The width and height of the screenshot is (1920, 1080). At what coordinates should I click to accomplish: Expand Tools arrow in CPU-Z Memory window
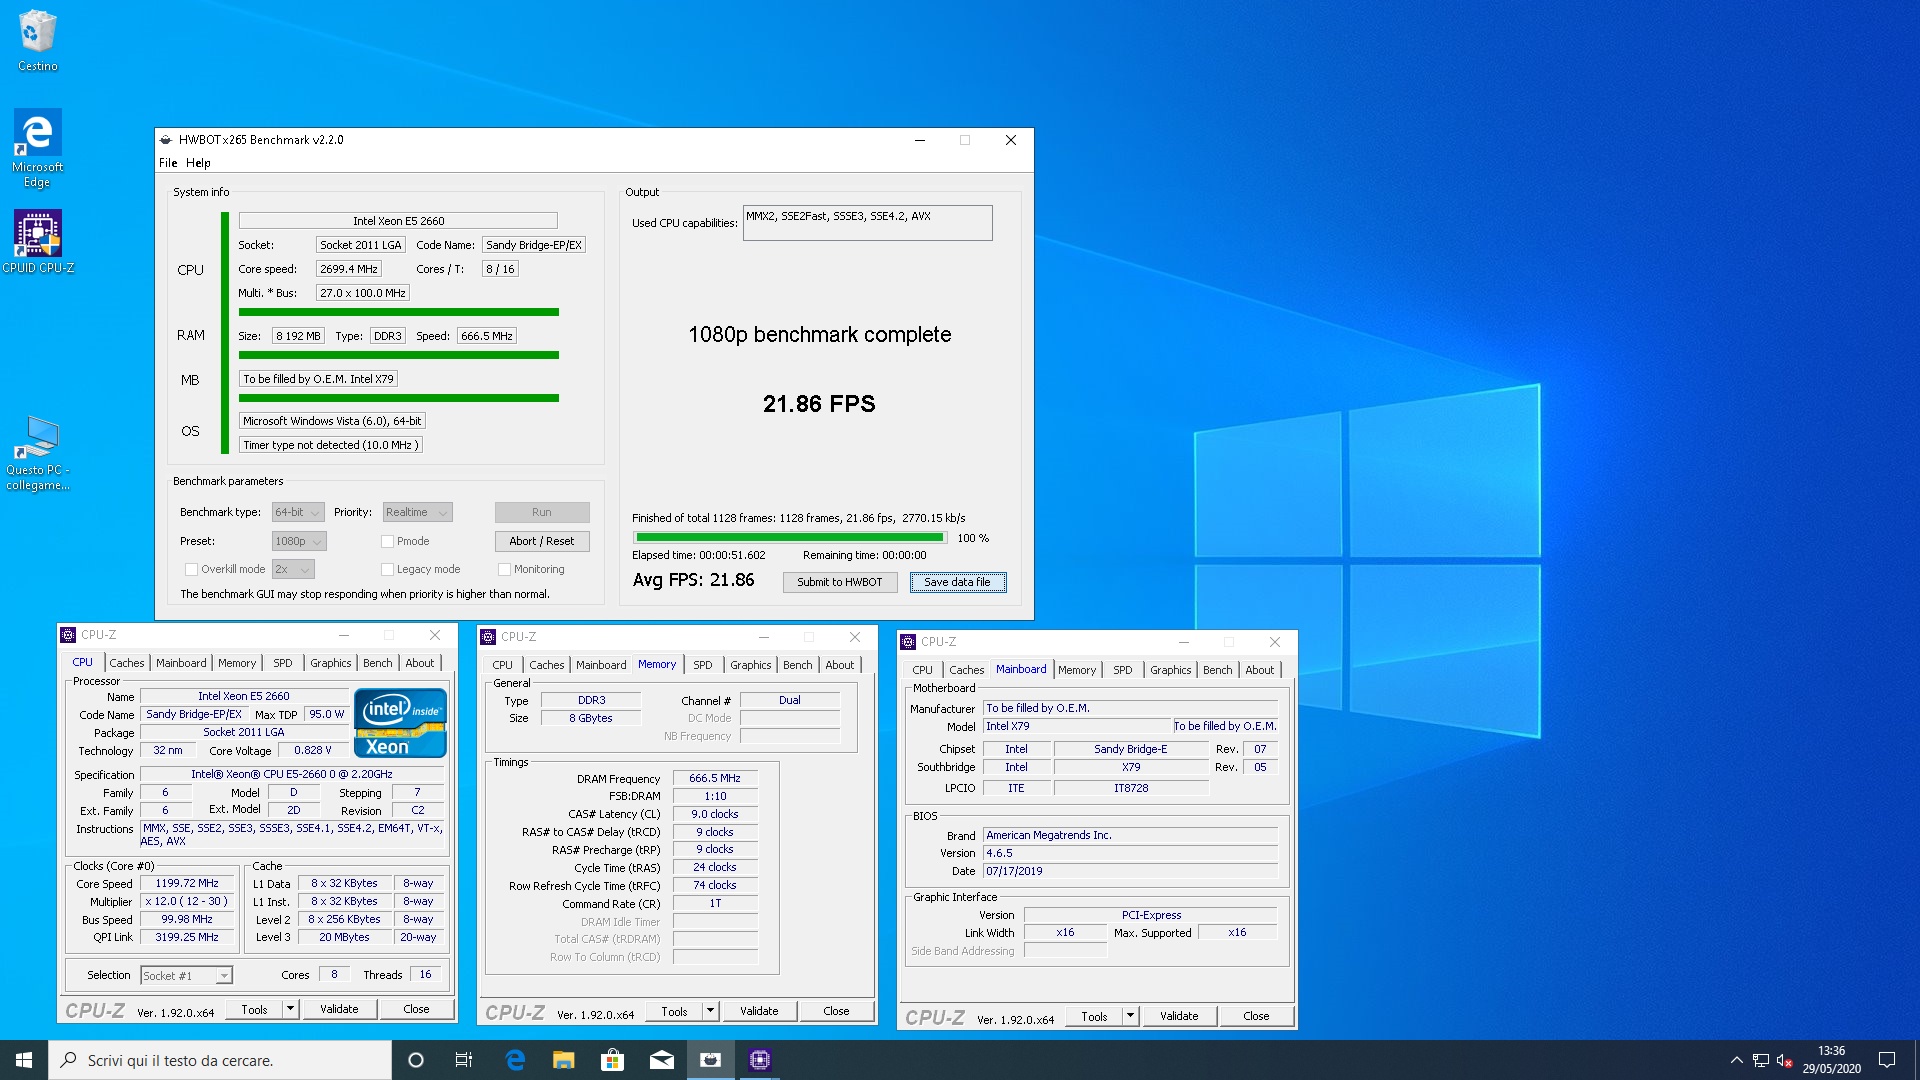pos(710,1011)
